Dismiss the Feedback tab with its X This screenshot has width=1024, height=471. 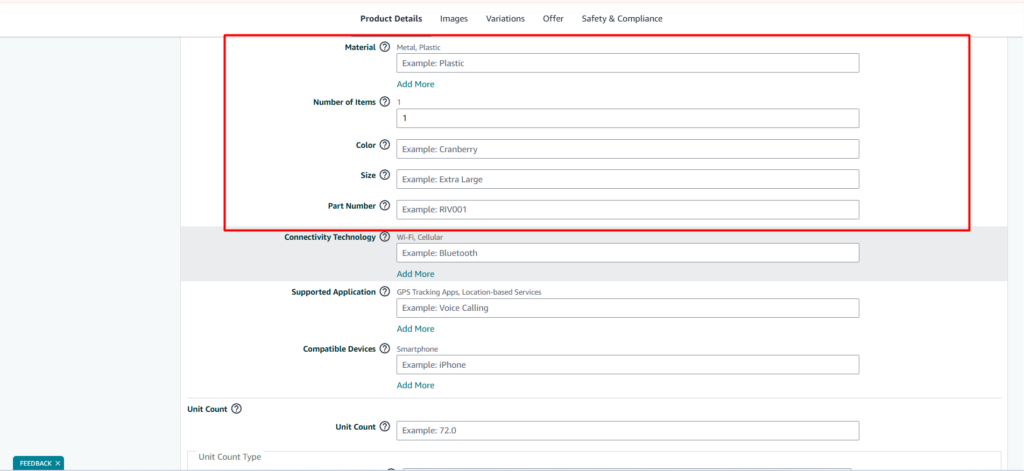point(57,463)
